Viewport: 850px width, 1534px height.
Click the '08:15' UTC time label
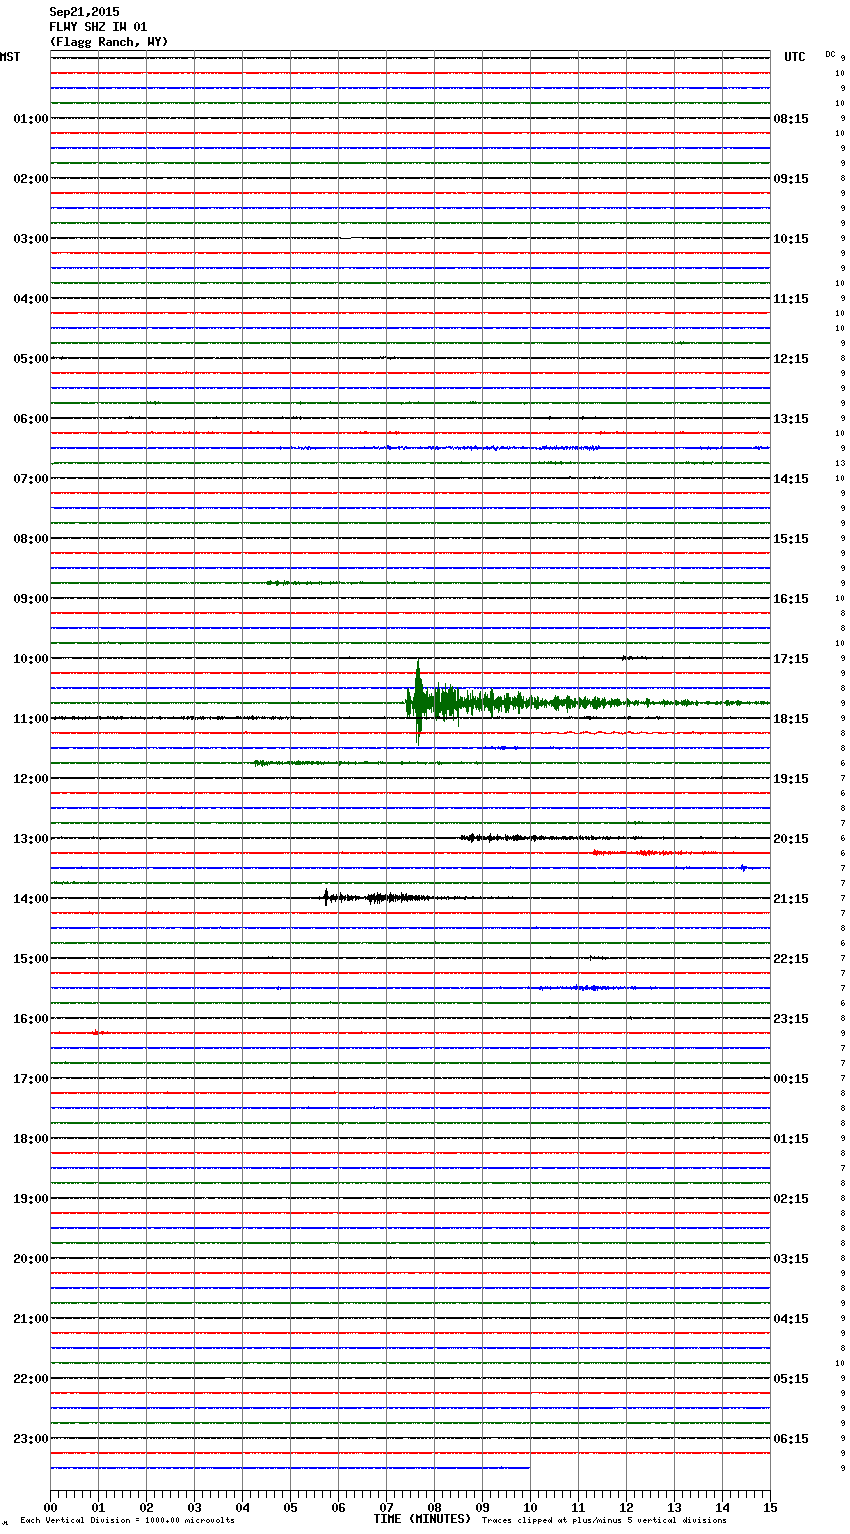pos(791,119)
